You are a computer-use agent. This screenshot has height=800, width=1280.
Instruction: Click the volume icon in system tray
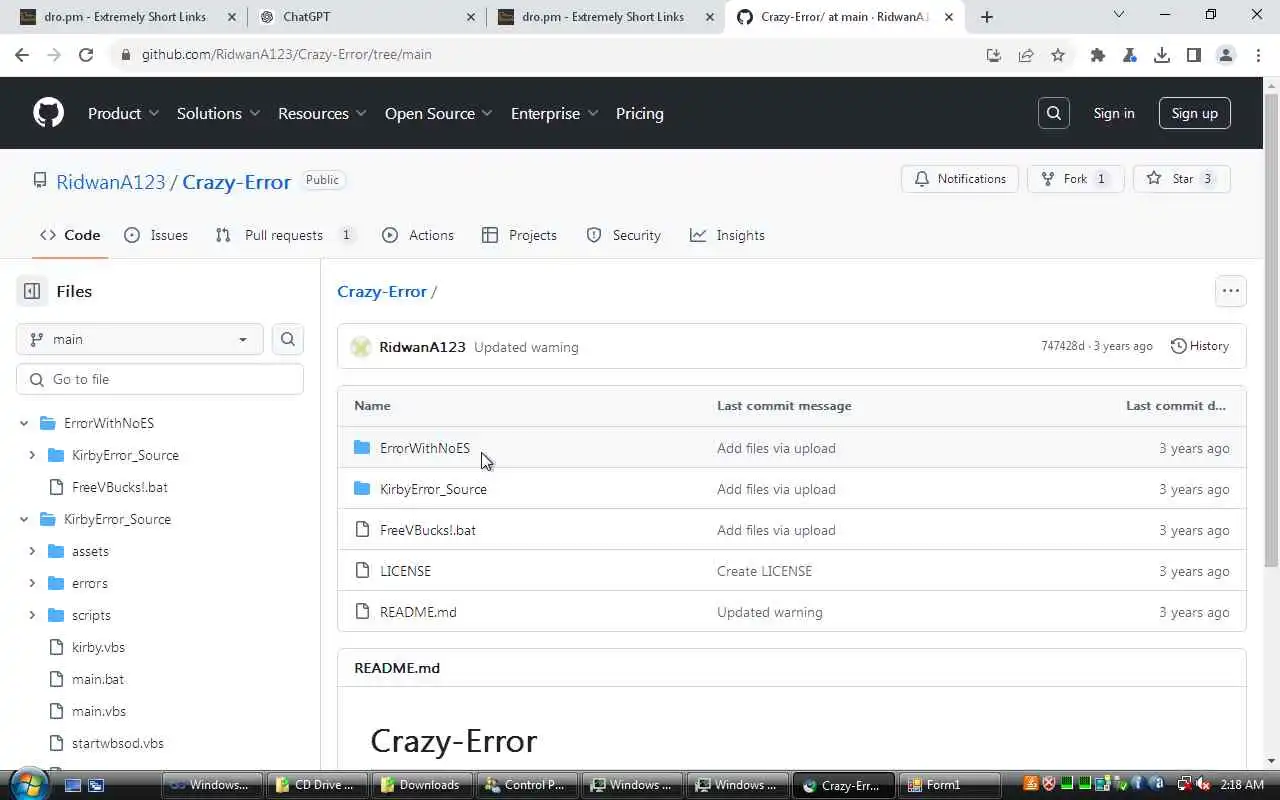pyautogui.click(x=1203, y=785)
